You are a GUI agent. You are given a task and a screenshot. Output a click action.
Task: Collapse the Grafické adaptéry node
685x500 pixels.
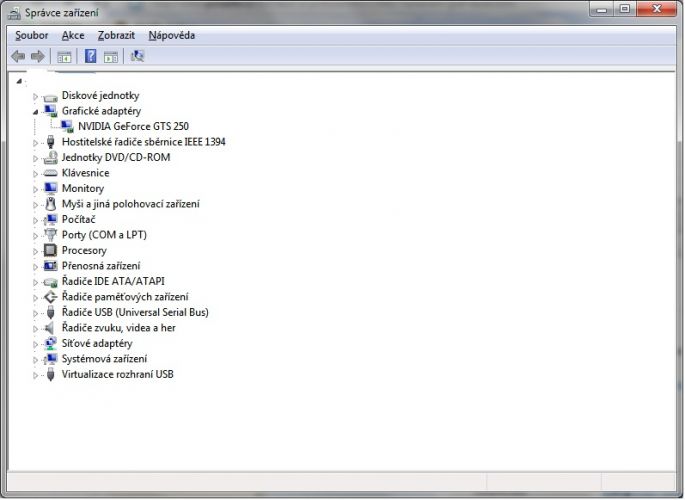(35, 112)
